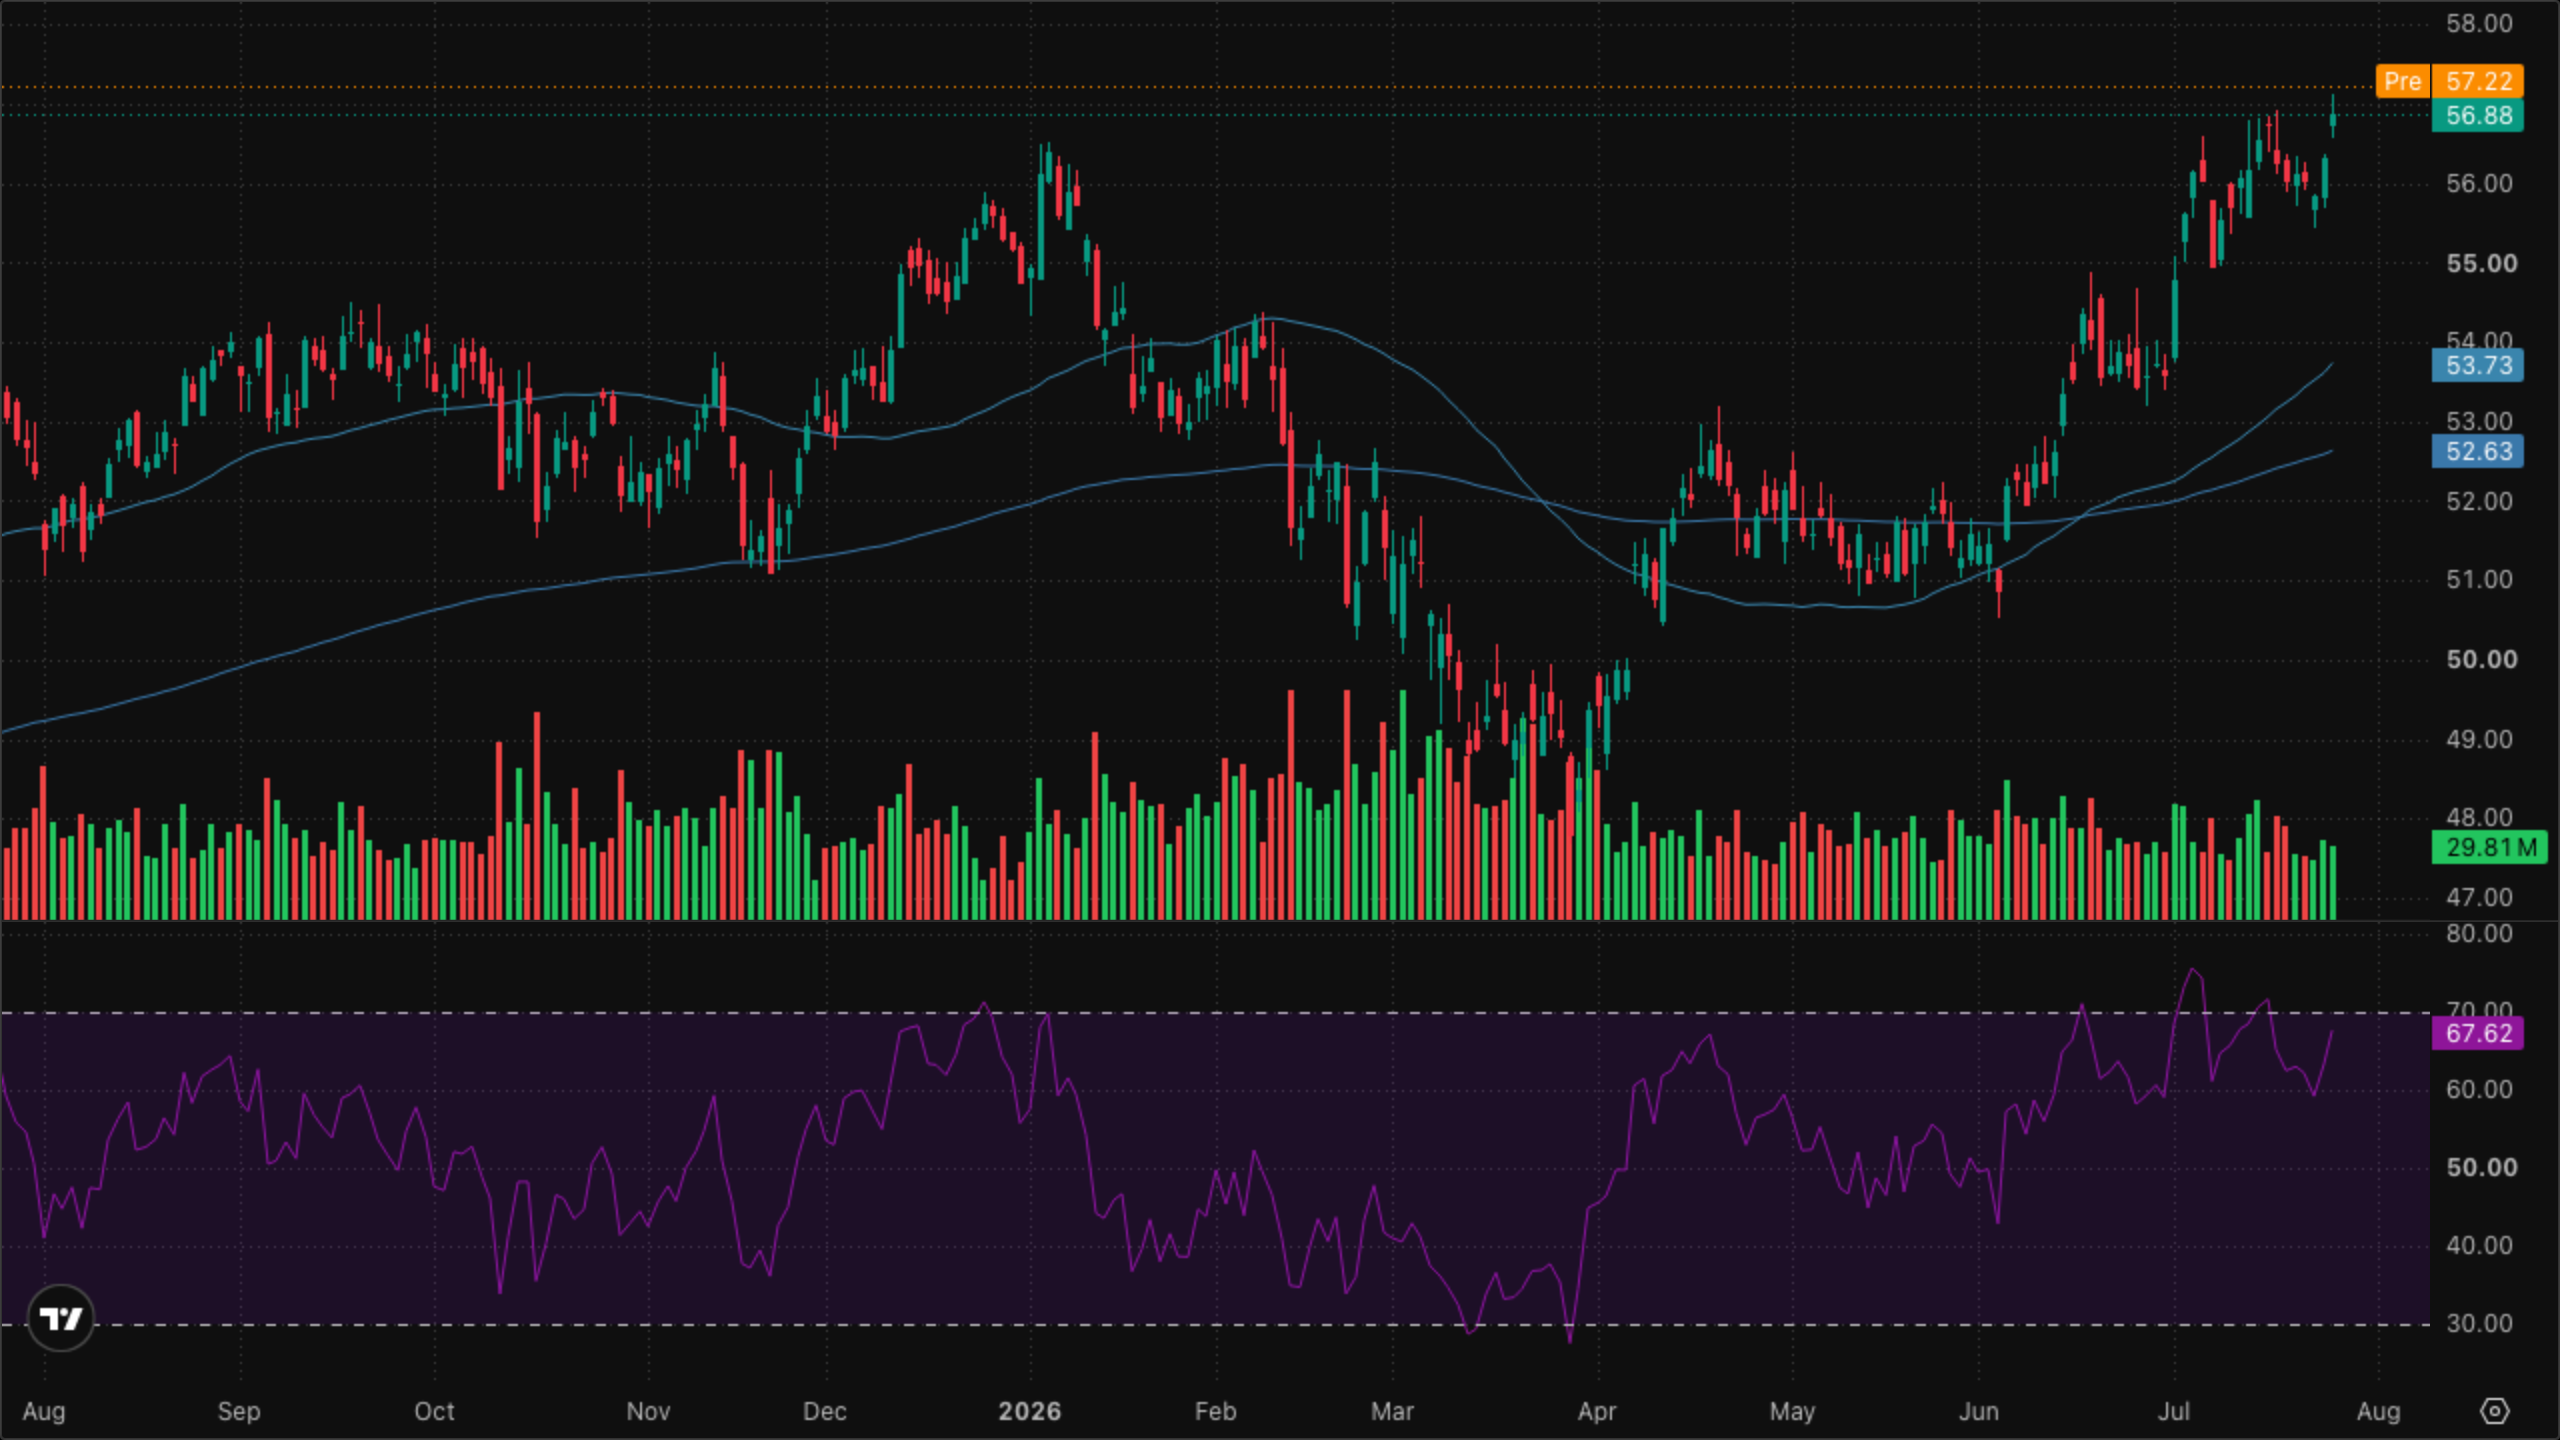Click the 55.00 price axis level

2481,264
